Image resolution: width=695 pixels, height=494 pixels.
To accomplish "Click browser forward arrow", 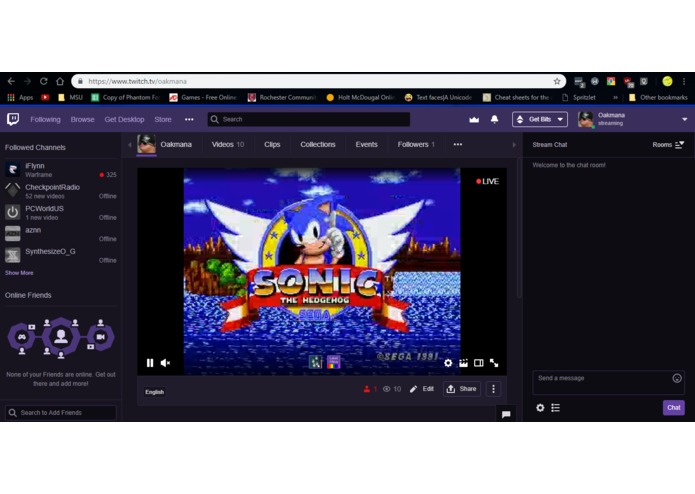I will pos(27,81).
